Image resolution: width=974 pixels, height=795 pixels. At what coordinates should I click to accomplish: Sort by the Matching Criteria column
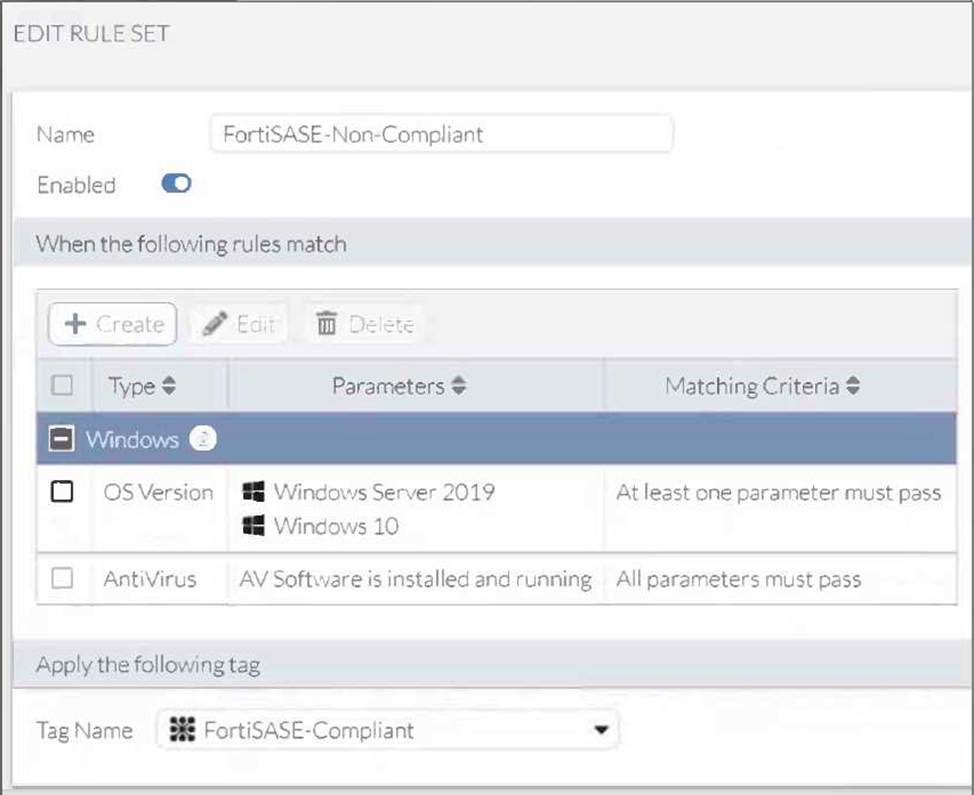[x=853, y=386]
